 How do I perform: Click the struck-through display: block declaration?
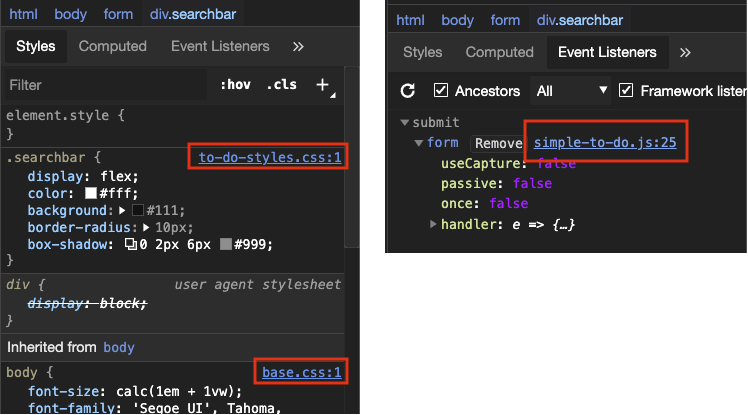click(x=87, y=303)
